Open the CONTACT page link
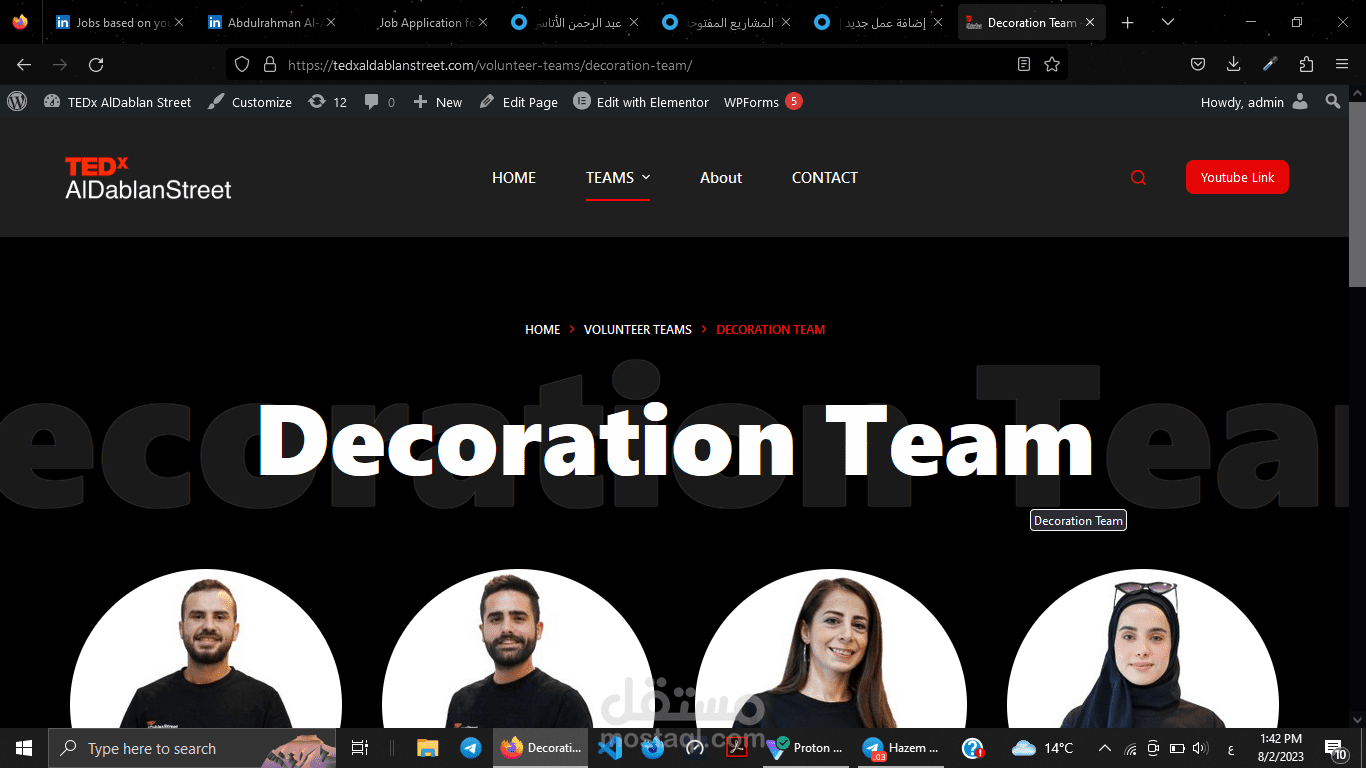The width and height of the screenshot is (1366, 768). click(825, 177)
